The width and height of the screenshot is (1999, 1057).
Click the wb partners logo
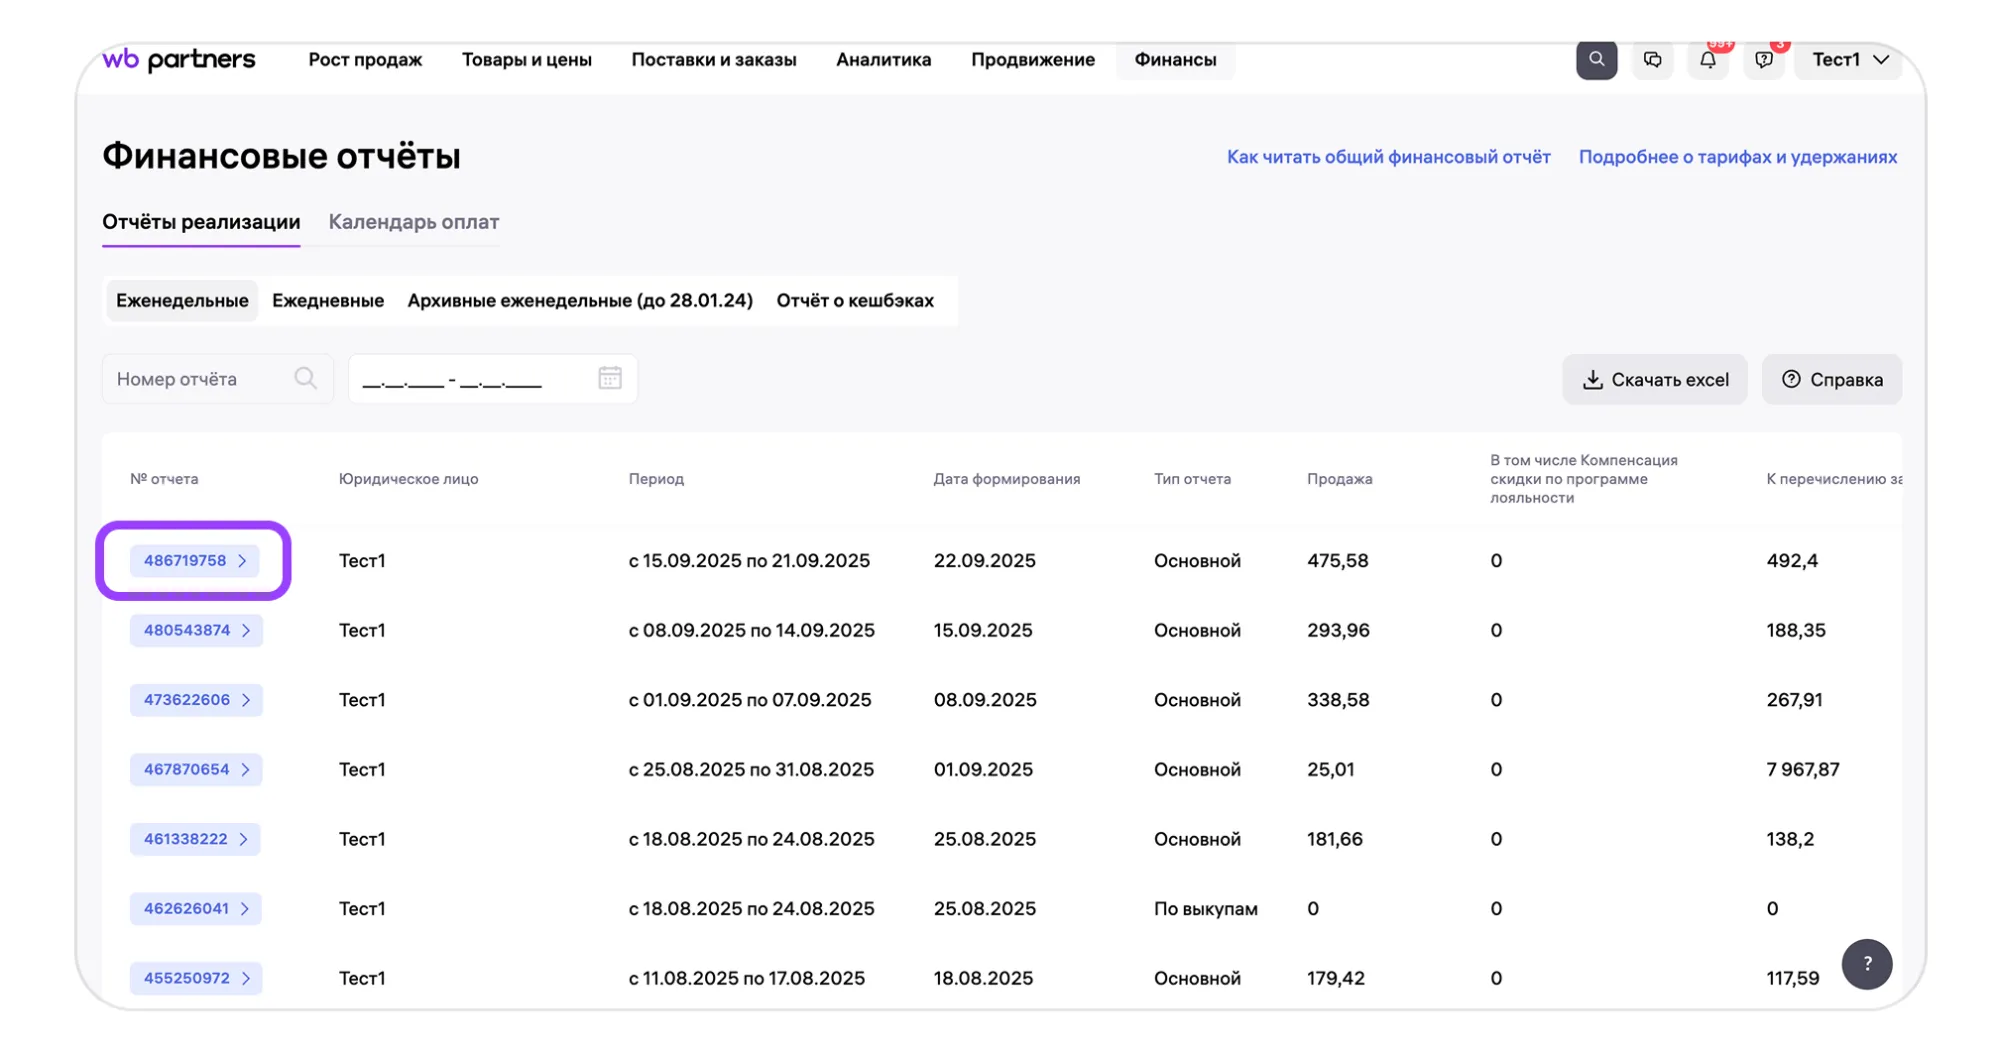(x=179, y=60)
